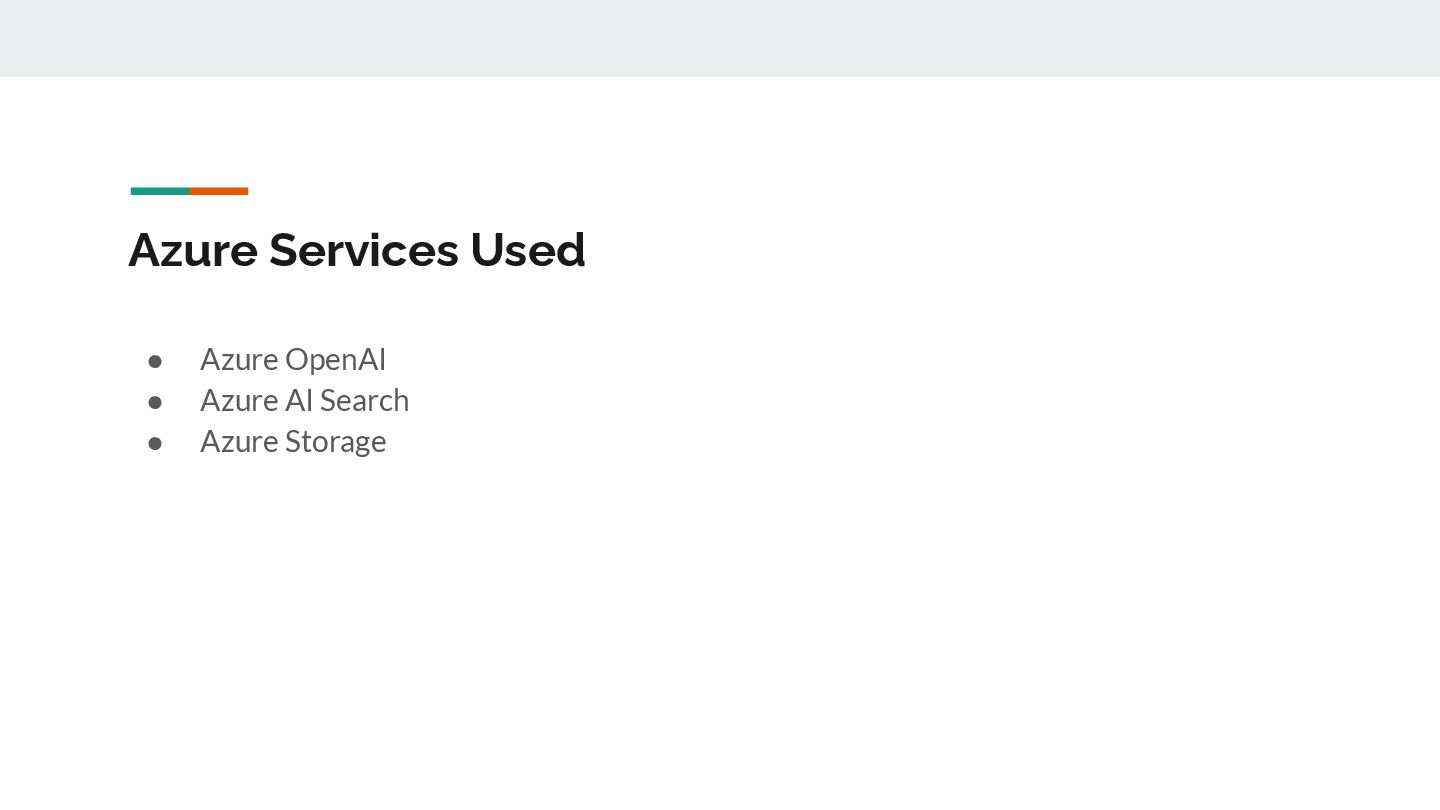This screenshot has height=810, width=1440.
Task: Select the 'Azure OpenAI' list item
Action: [293, 359]
